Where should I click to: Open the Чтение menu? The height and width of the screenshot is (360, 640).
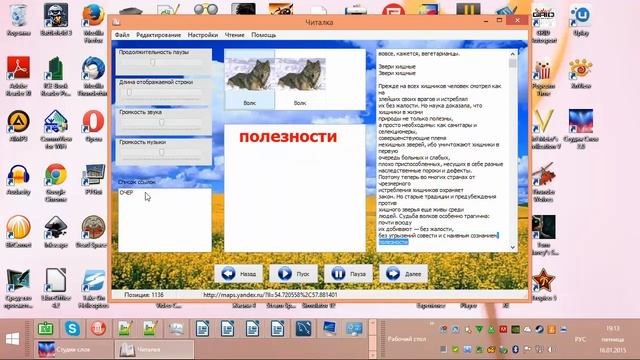pos(234,35)
